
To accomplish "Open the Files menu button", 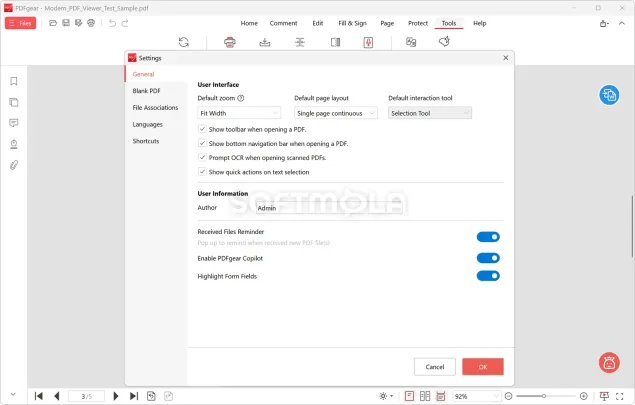I will [20, 23].
